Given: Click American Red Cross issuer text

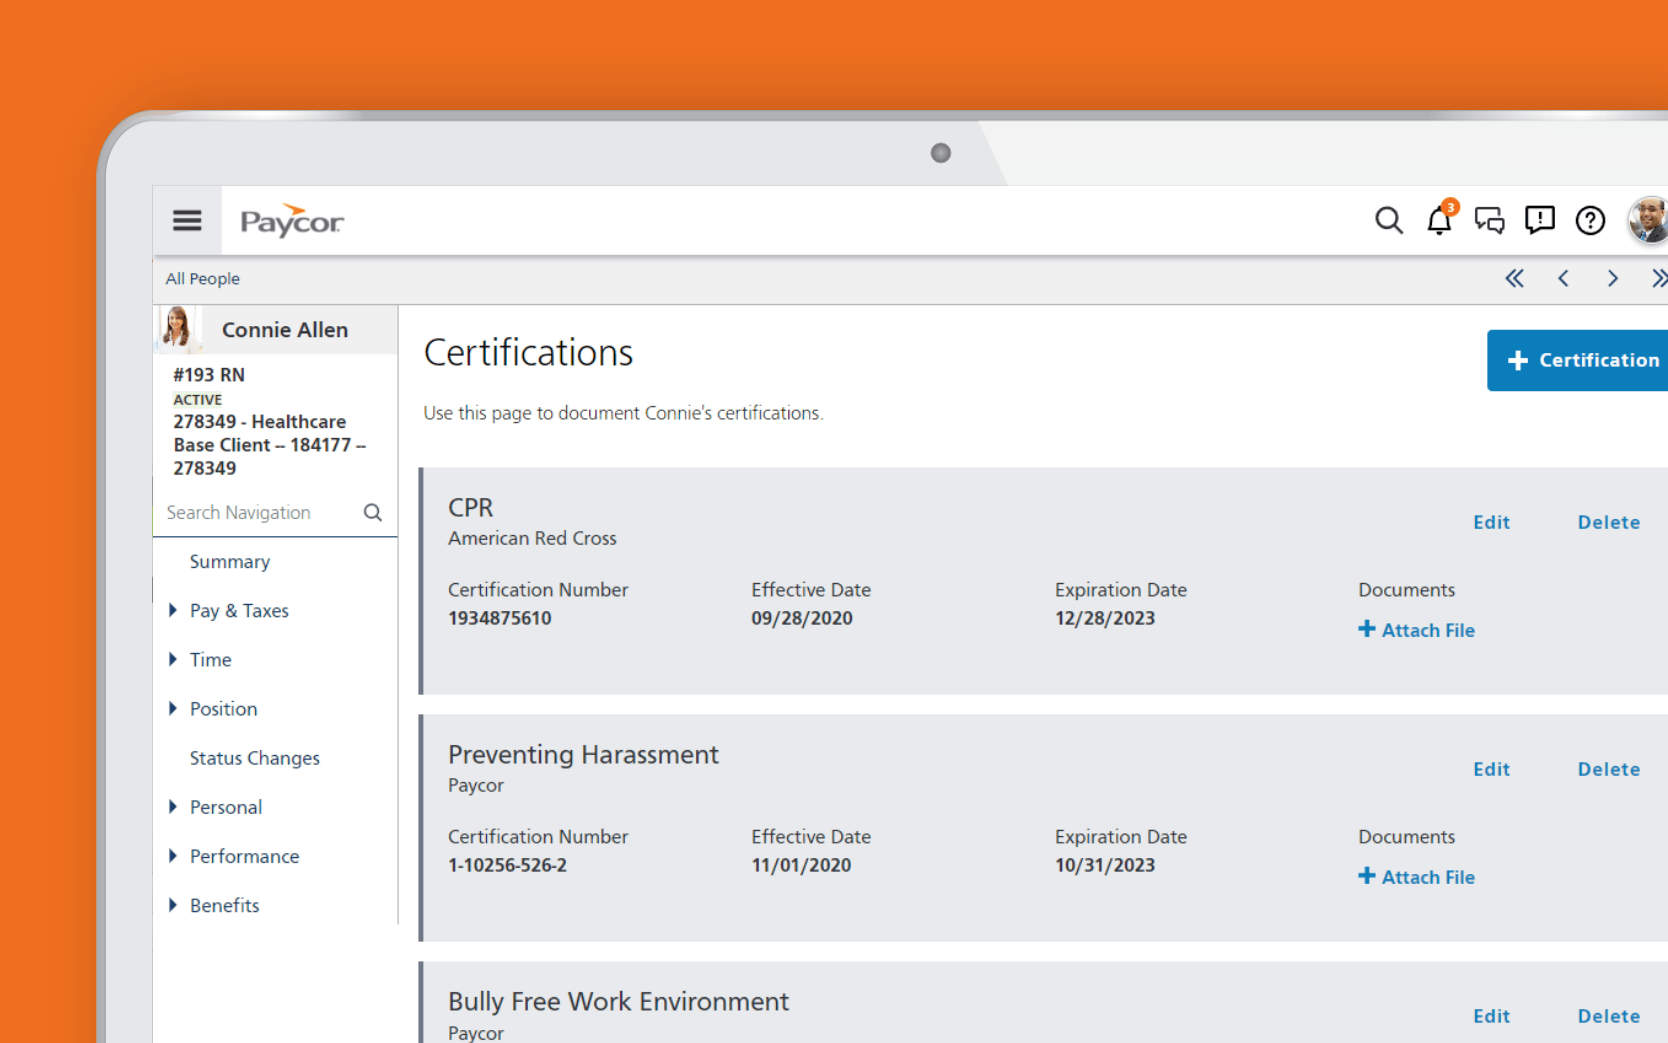Looking at the screenshot, I should (532, 538).
